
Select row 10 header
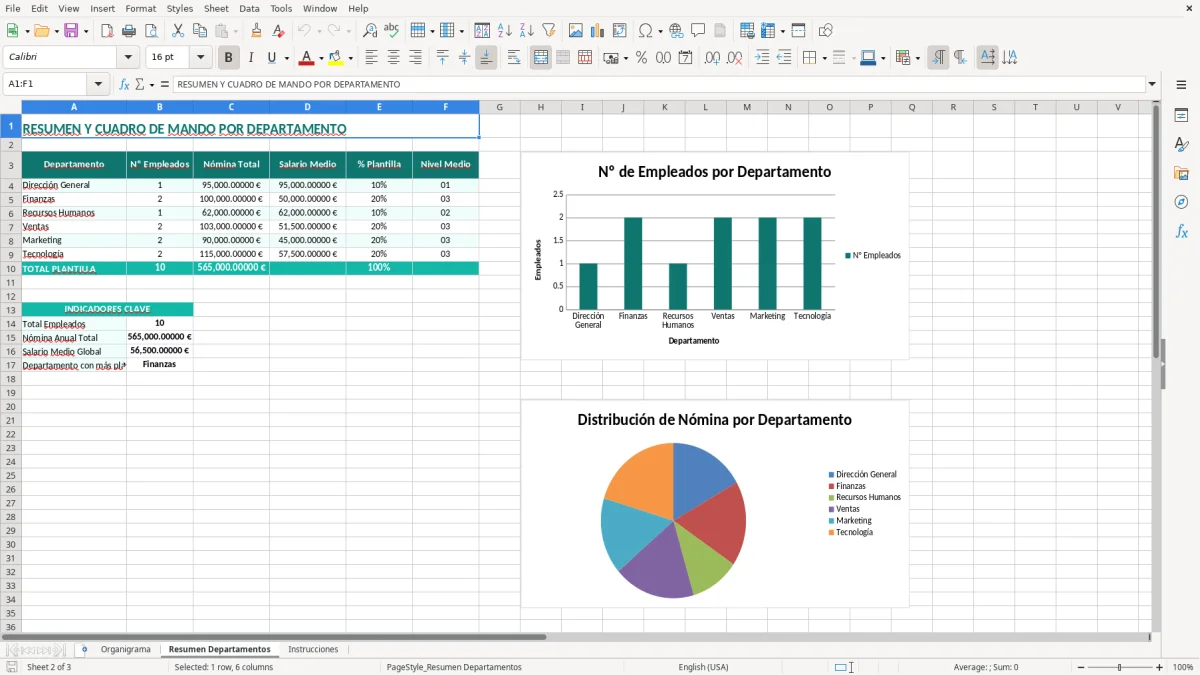point(11,269)
